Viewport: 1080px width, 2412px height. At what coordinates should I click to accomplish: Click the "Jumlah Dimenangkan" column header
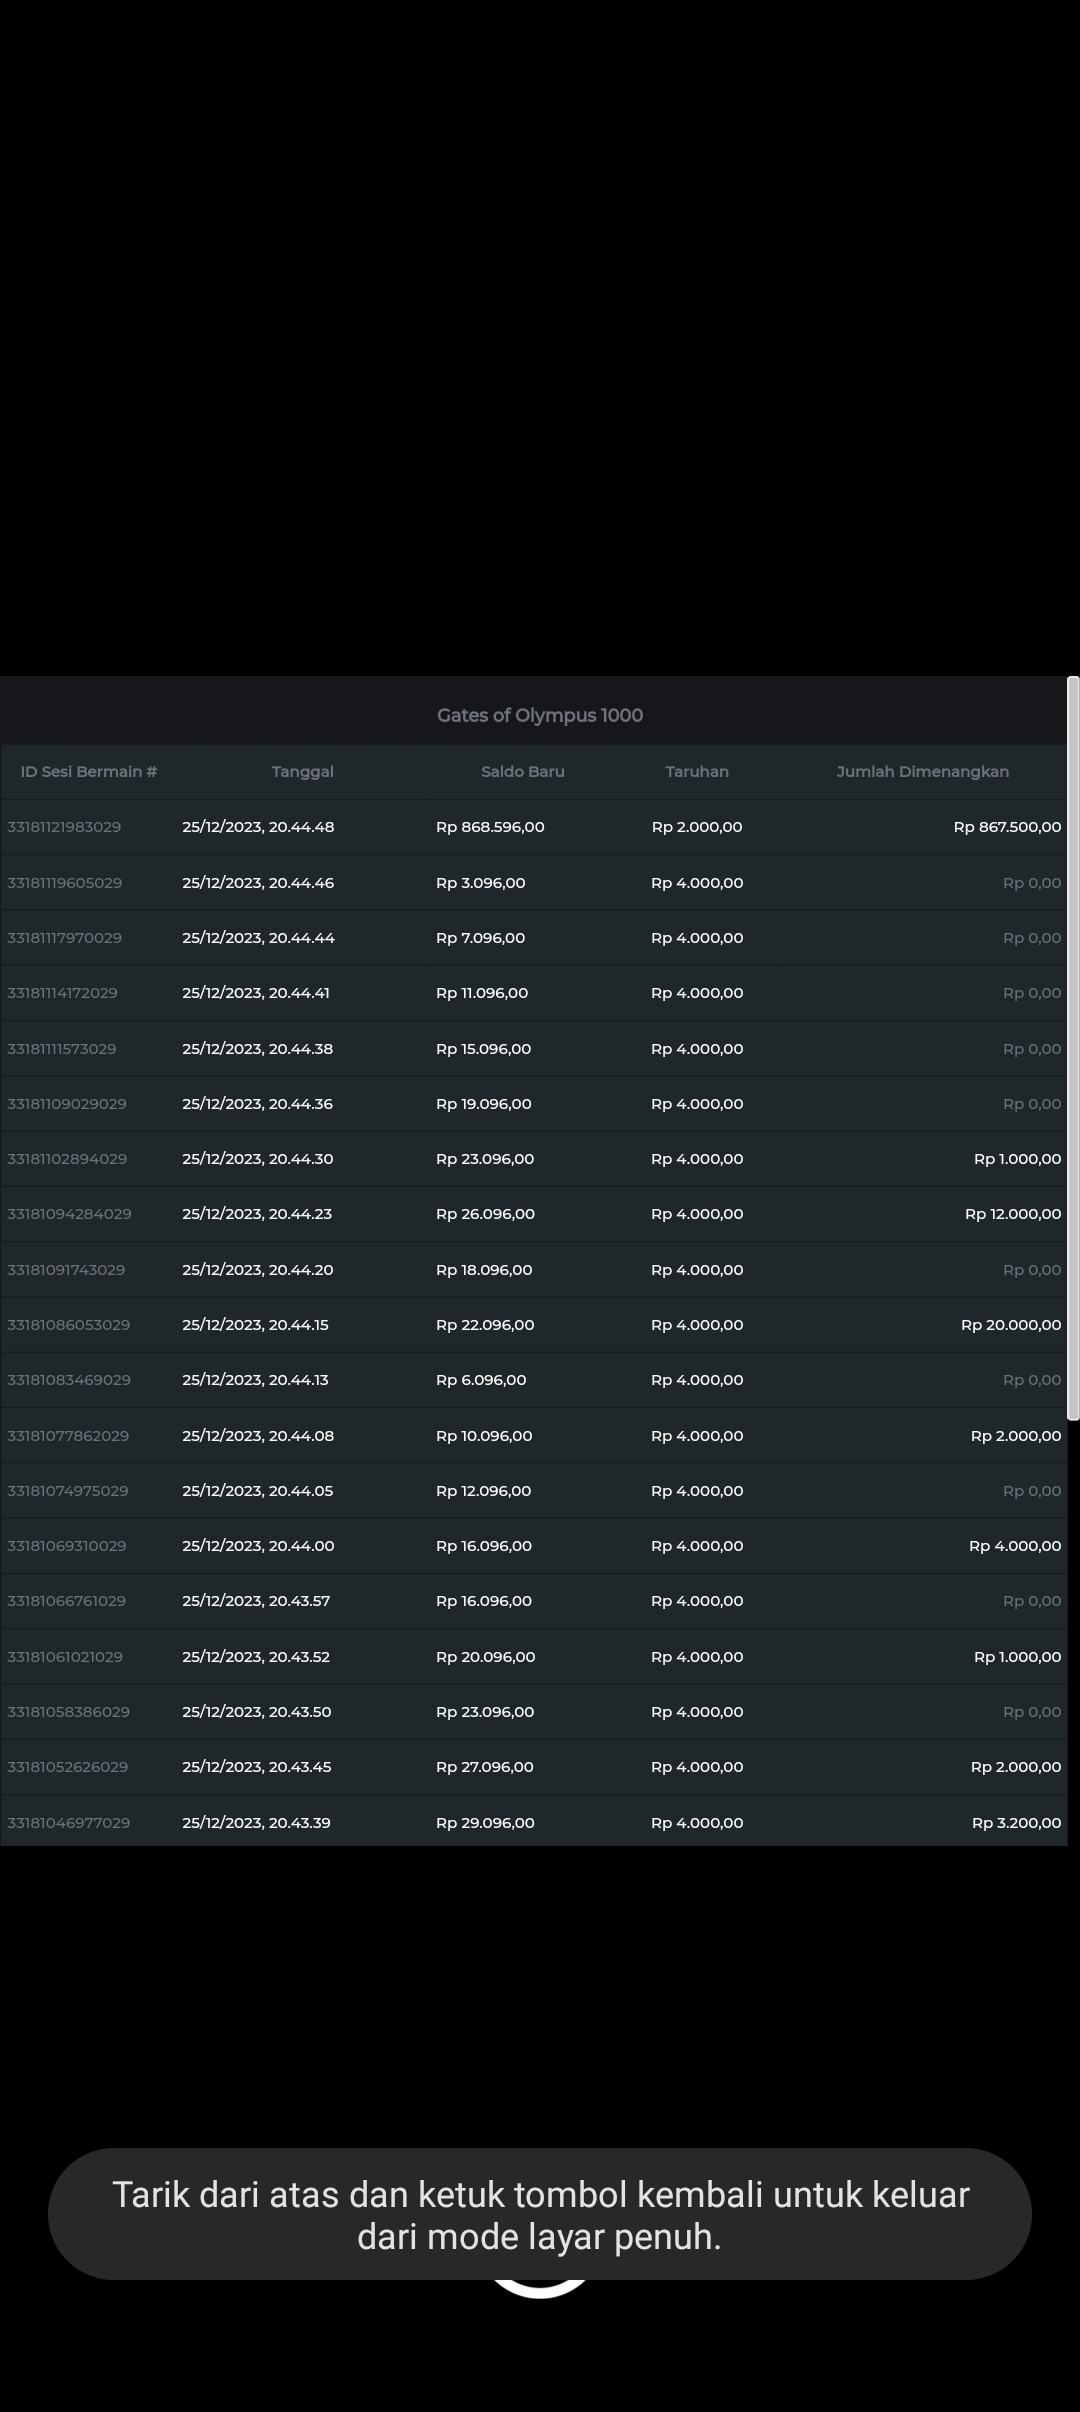pos(922,772)
